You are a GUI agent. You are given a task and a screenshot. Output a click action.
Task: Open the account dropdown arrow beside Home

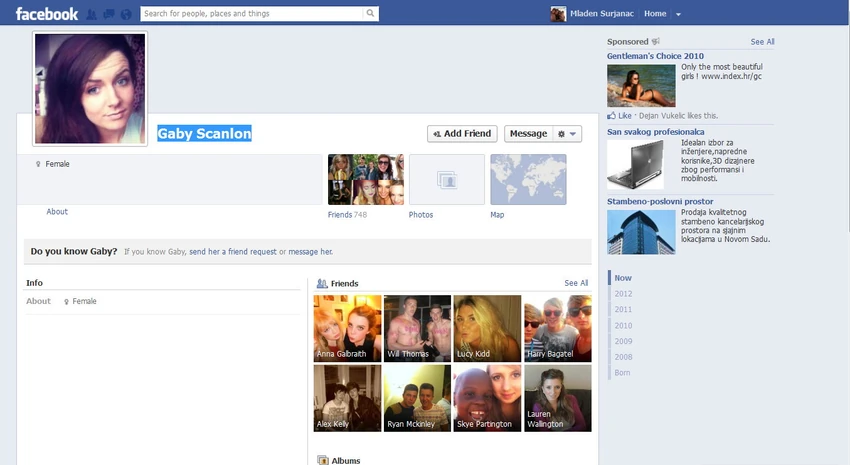point(678,14)
